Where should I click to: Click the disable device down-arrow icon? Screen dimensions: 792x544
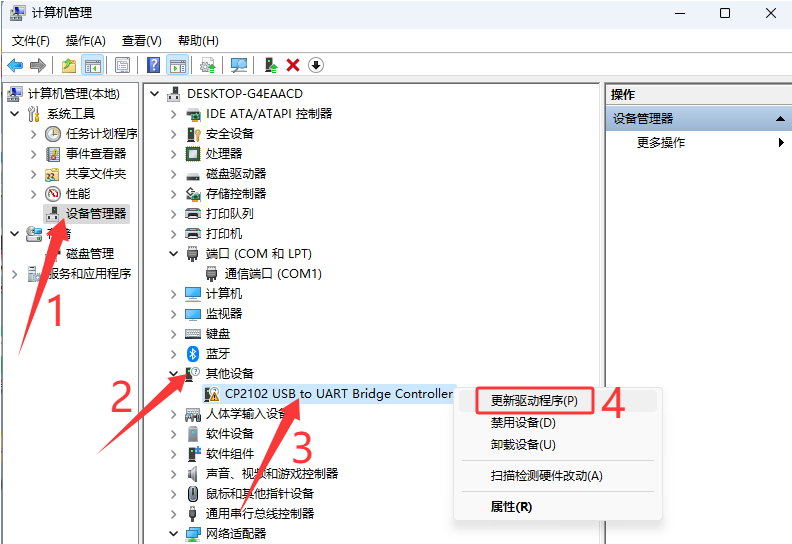(316, 65)
